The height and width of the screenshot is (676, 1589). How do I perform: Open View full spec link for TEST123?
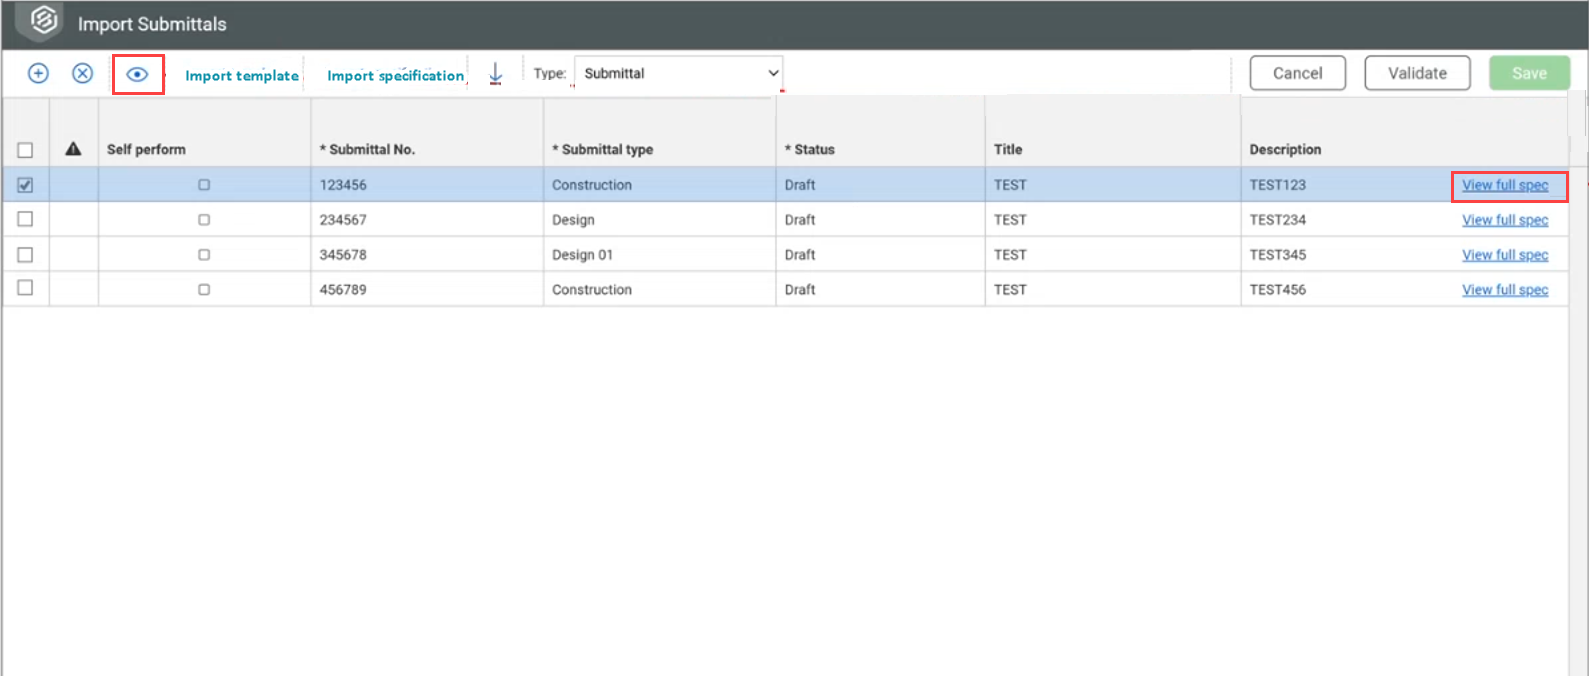[1504, 185]
